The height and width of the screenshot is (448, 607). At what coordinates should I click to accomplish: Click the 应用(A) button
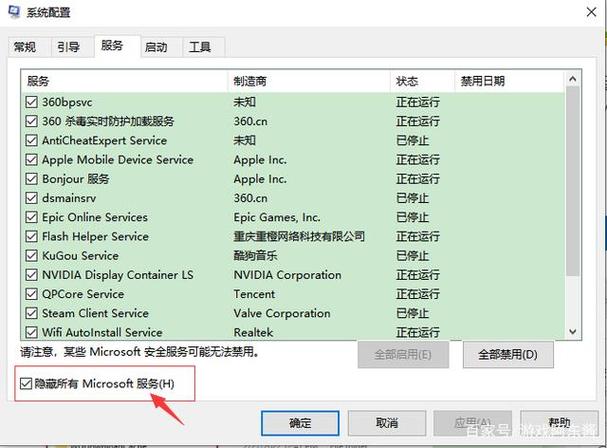coord(473,423)
